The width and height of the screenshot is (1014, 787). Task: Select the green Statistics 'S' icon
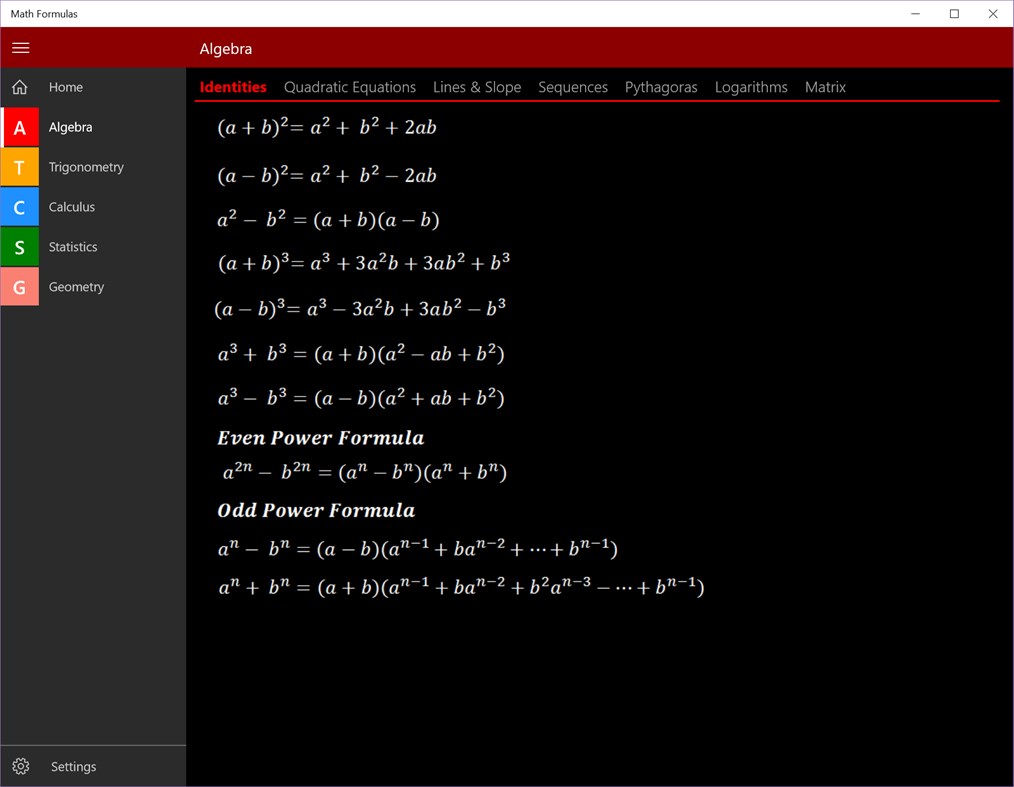pyautogui.click(x=20, y=247)
